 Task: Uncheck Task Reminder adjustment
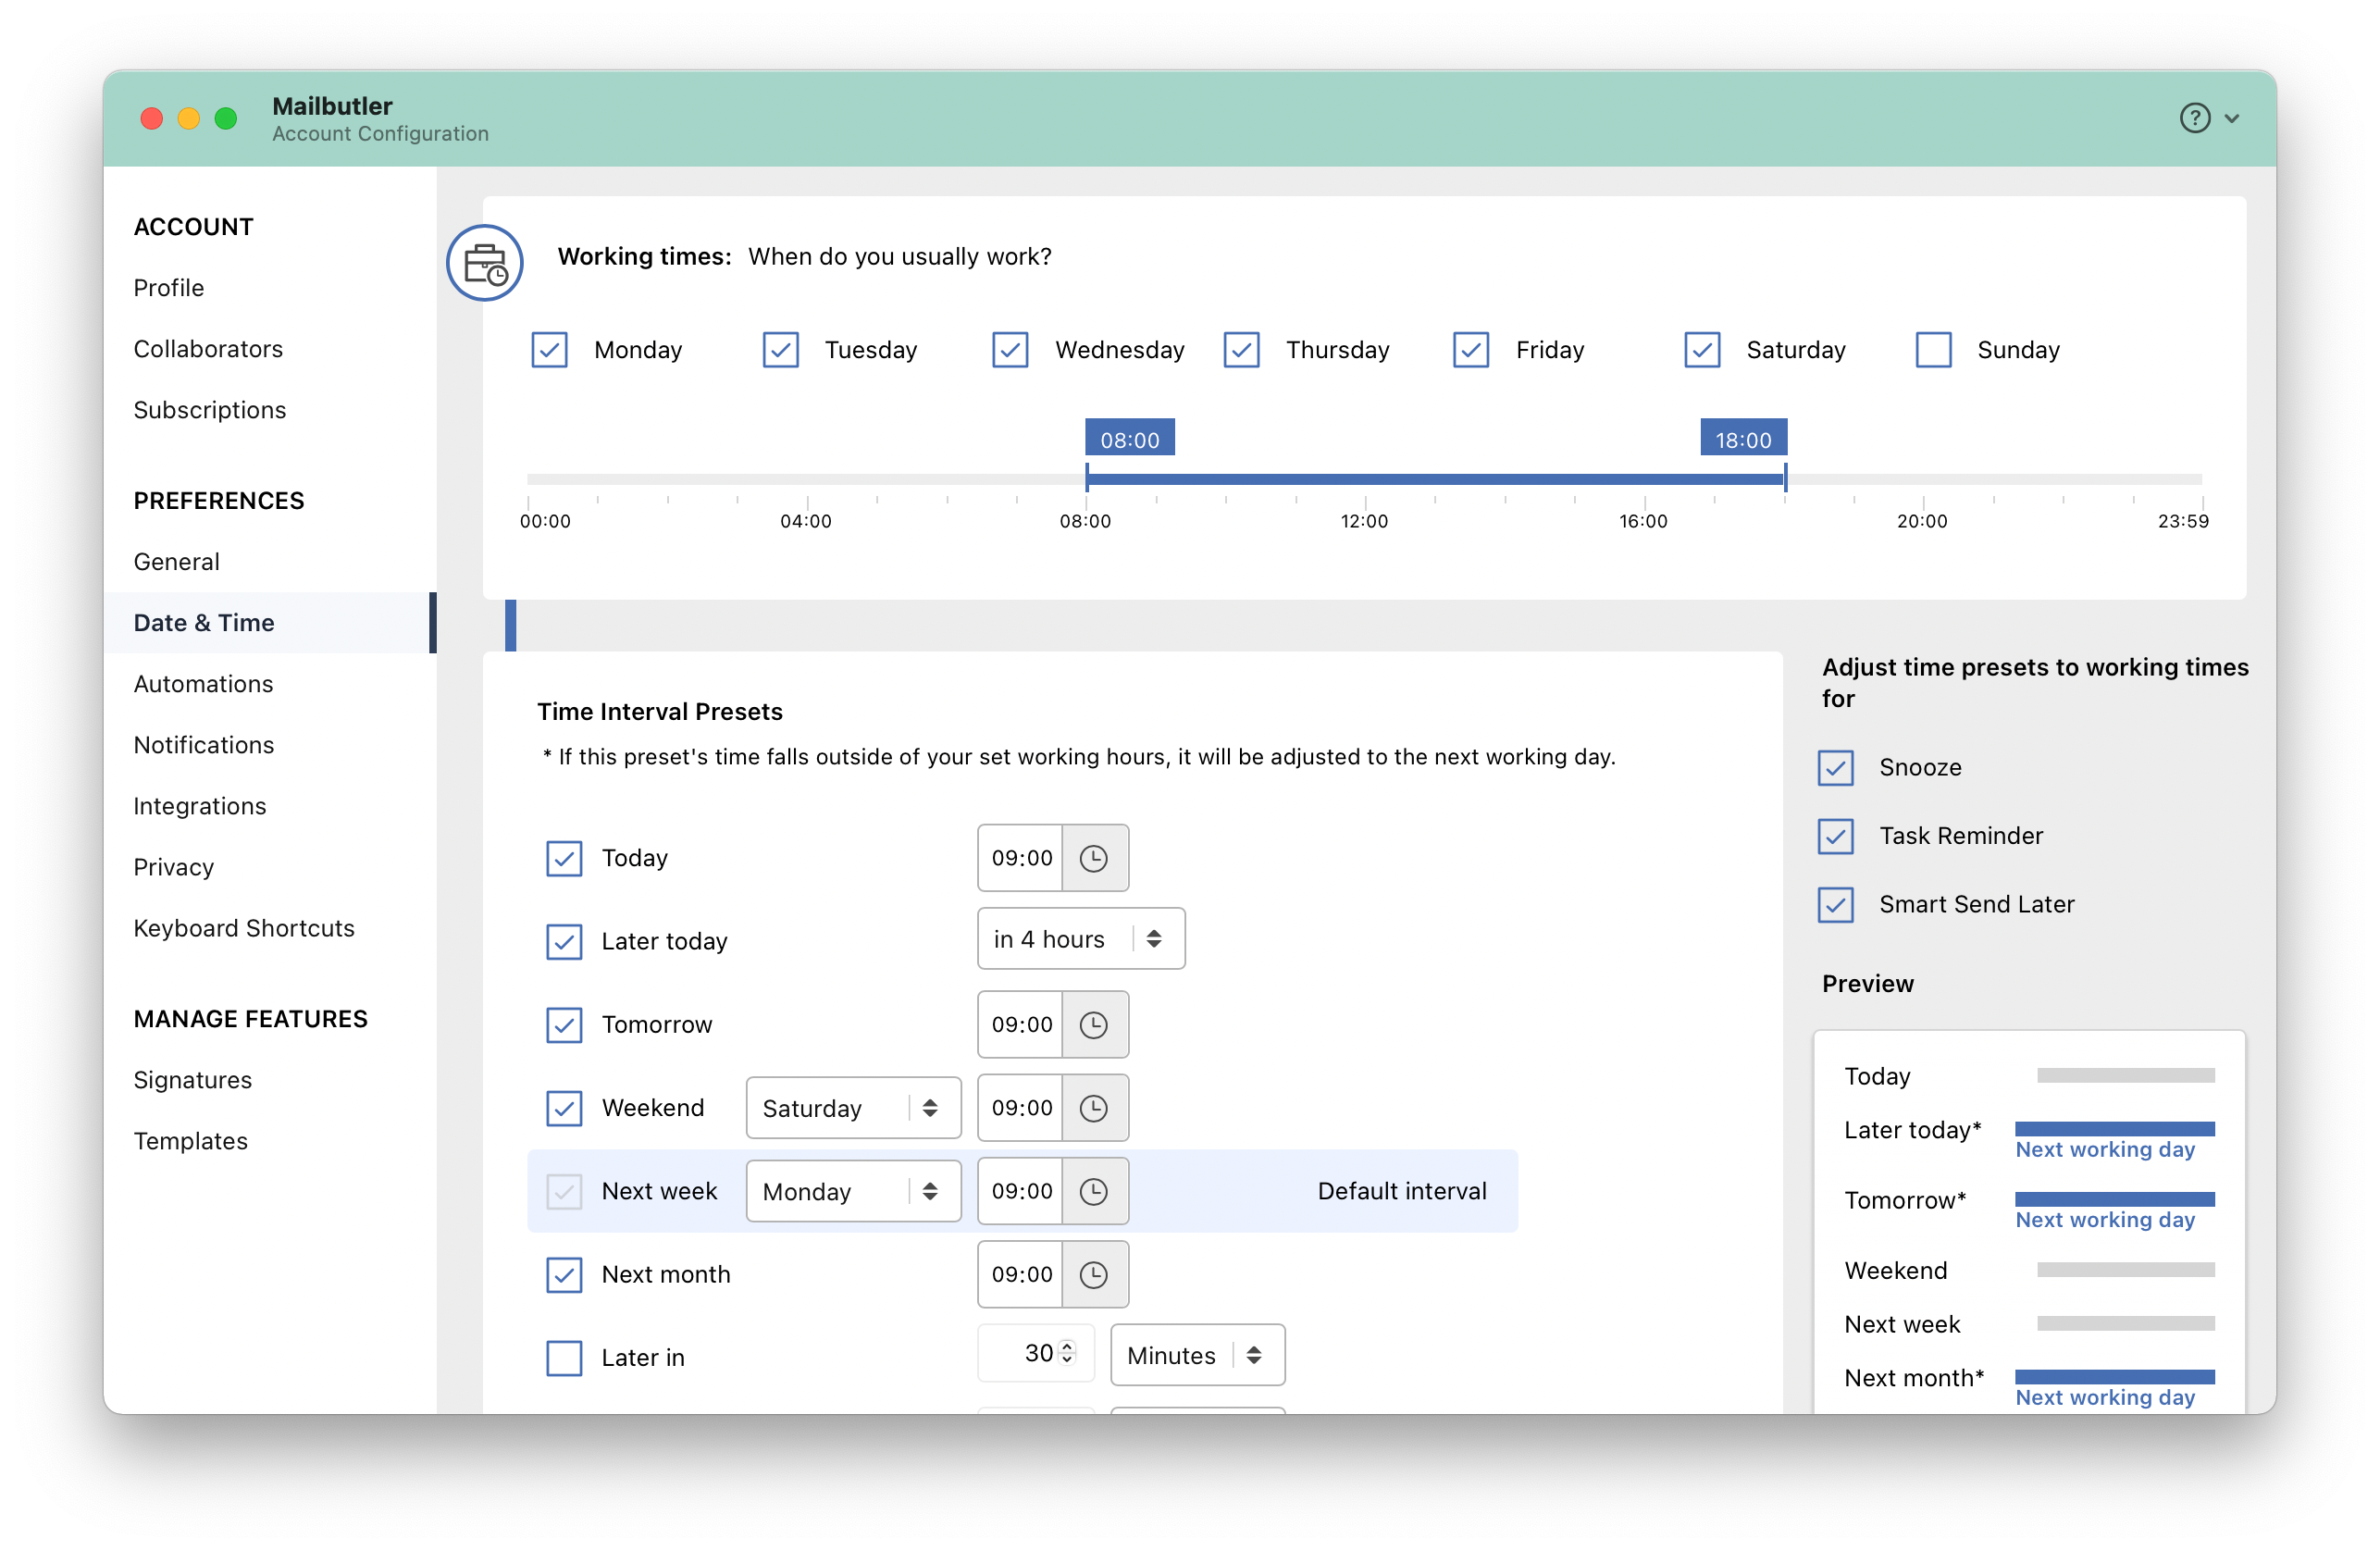(1836, 836)
